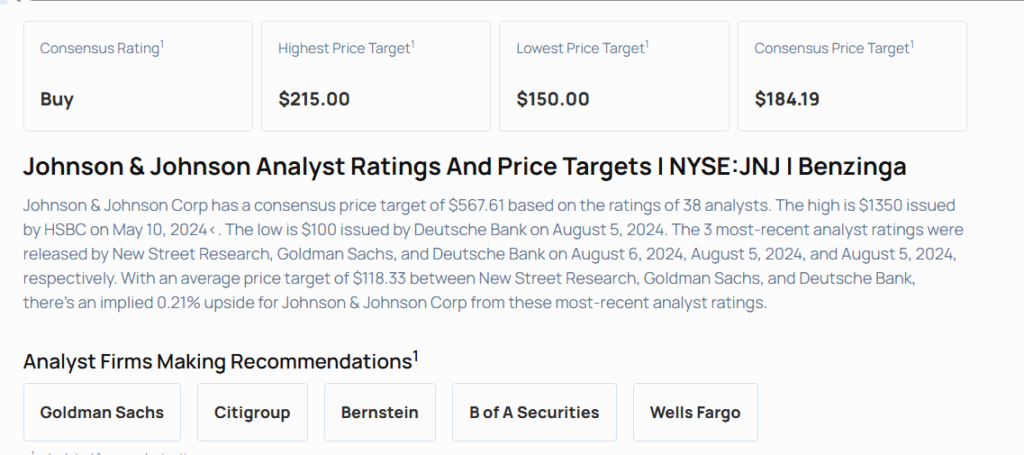The image size is (1024, 455).
Task: Click the Goldman Sachs analyst firm button
Action: pos(102,412)
